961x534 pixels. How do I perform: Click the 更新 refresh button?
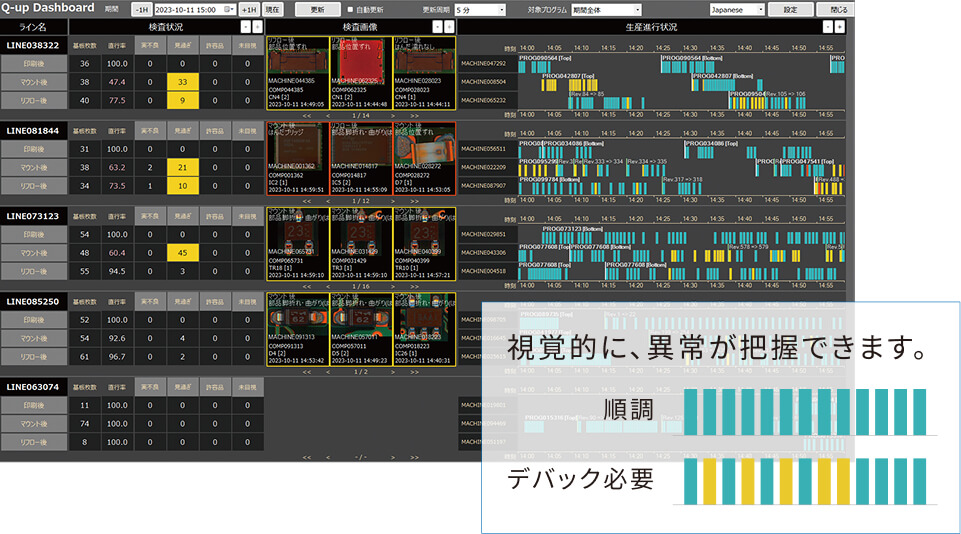pyautogui.click(x=317, y=10)
